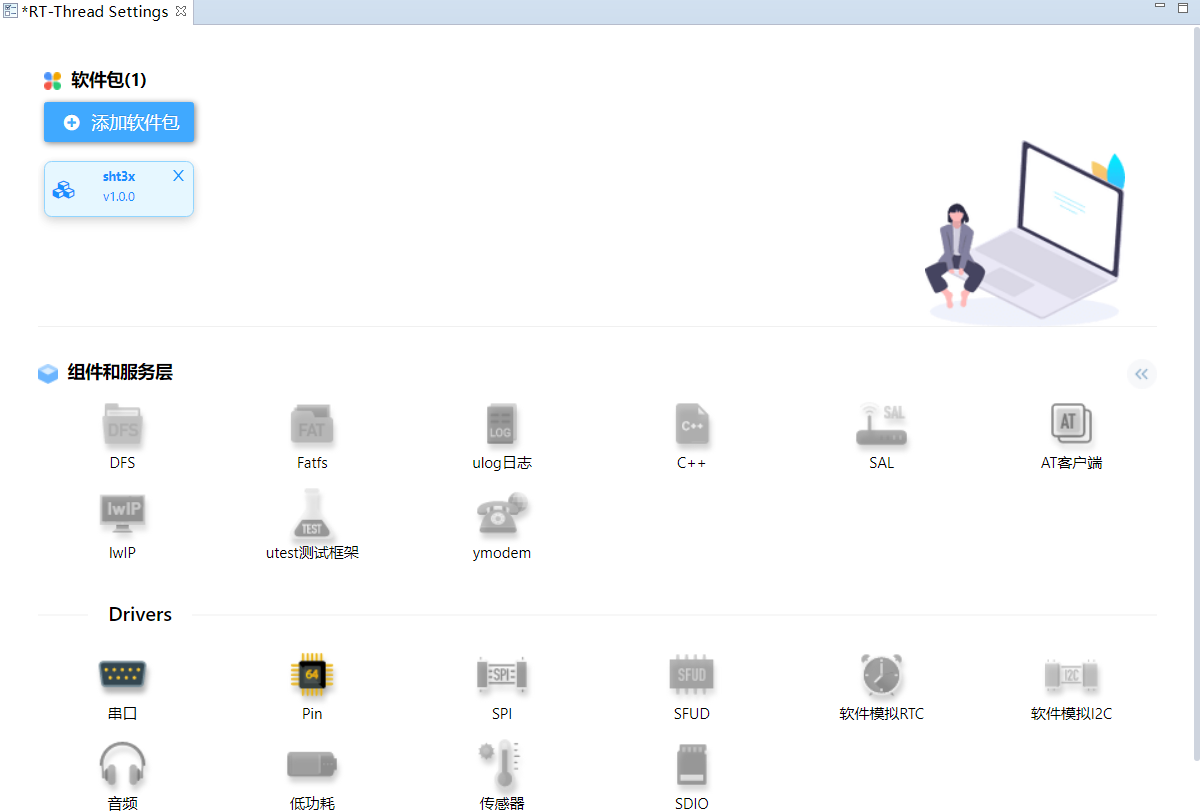
Task: Click the Drivers section heading
Action: 140,614
